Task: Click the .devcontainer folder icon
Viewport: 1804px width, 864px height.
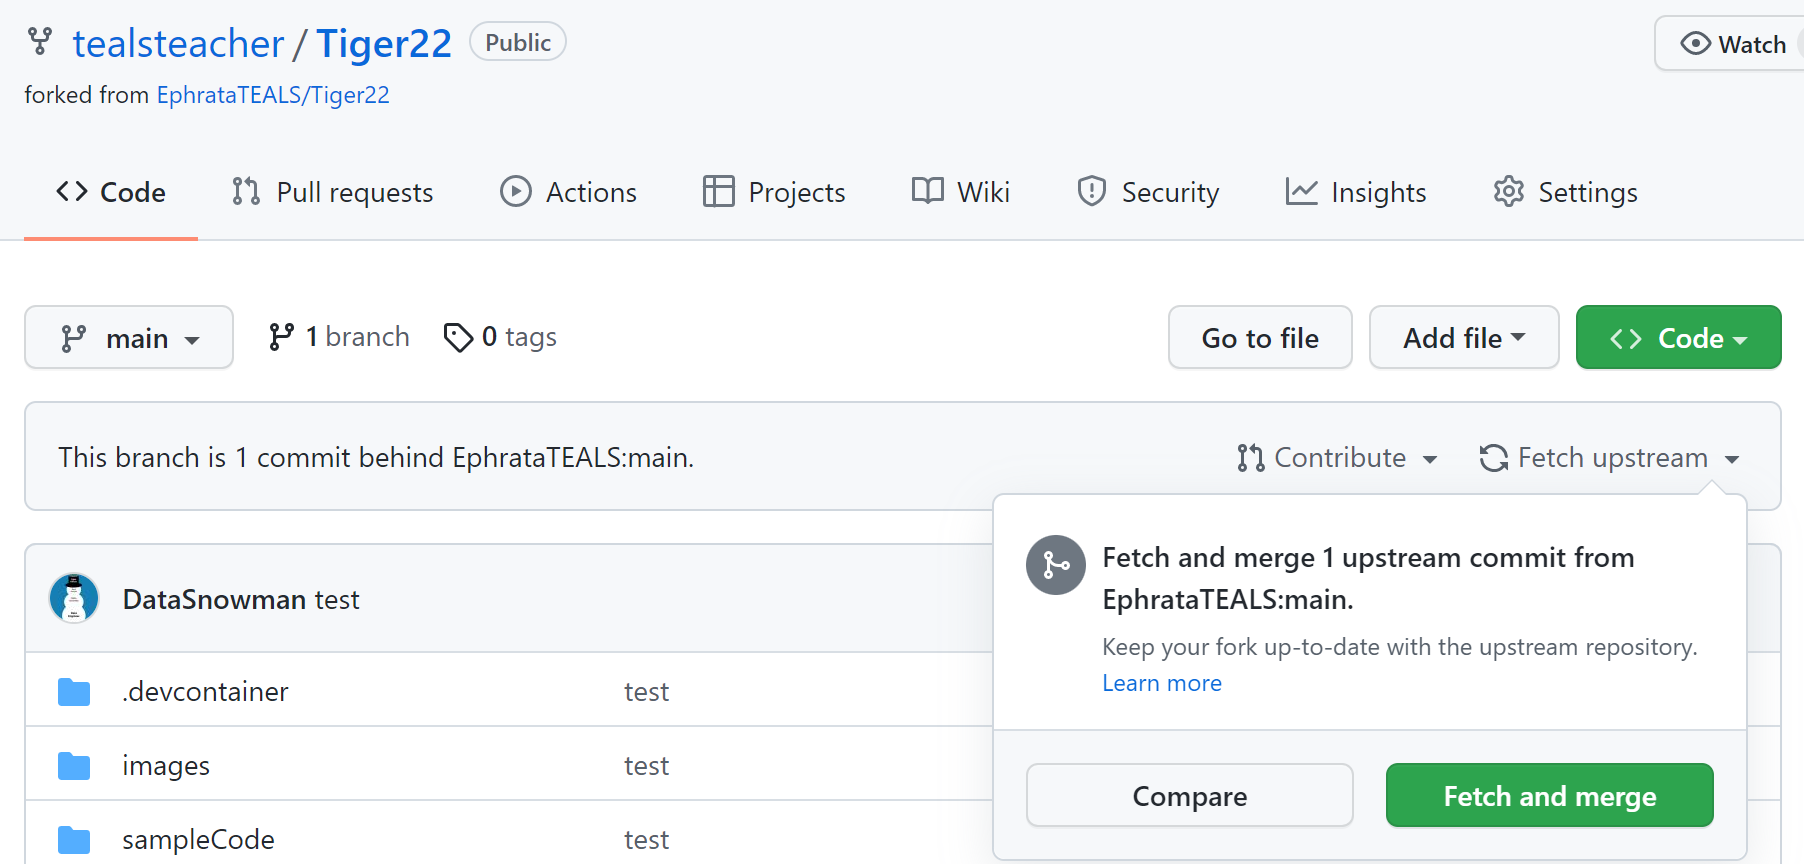Action: [74, 691]
